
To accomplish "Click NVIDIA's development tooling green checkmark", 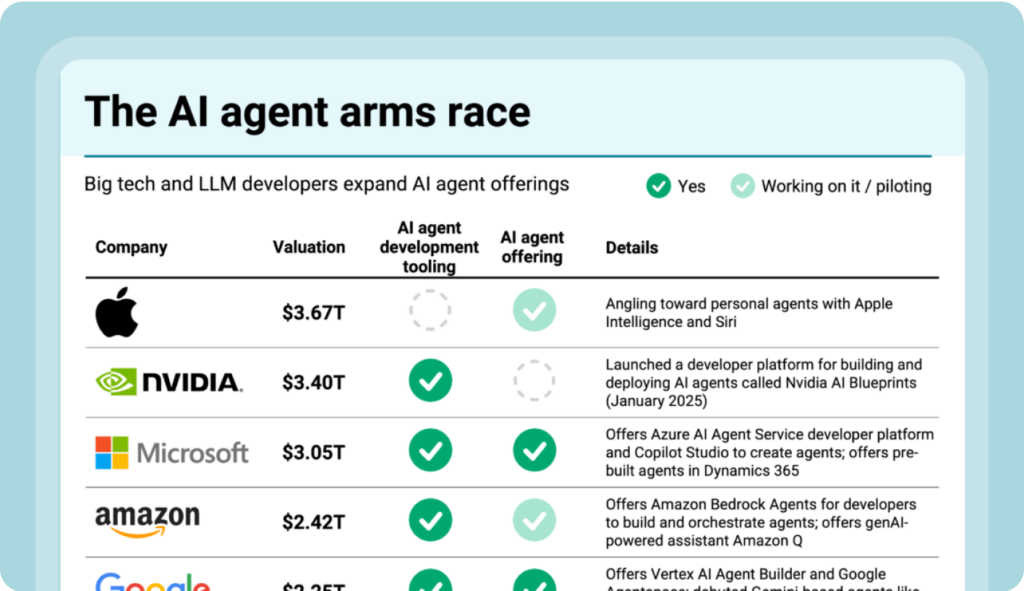I will (430, 381).
